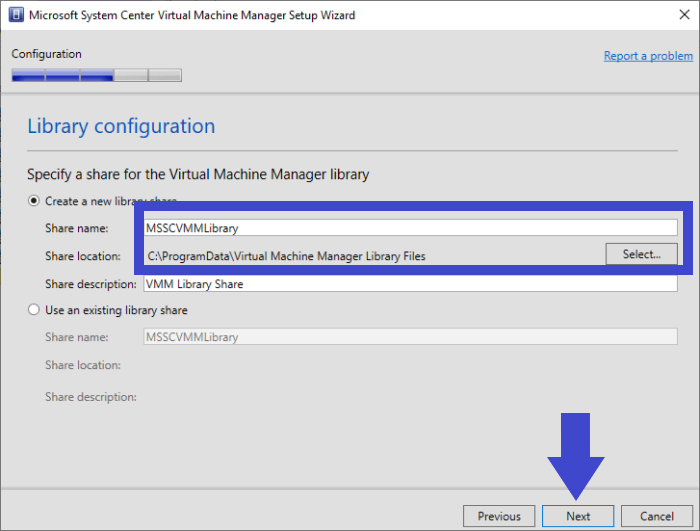Select Use an existing library share option
The image size is (700, 531).
pos(34,310)
